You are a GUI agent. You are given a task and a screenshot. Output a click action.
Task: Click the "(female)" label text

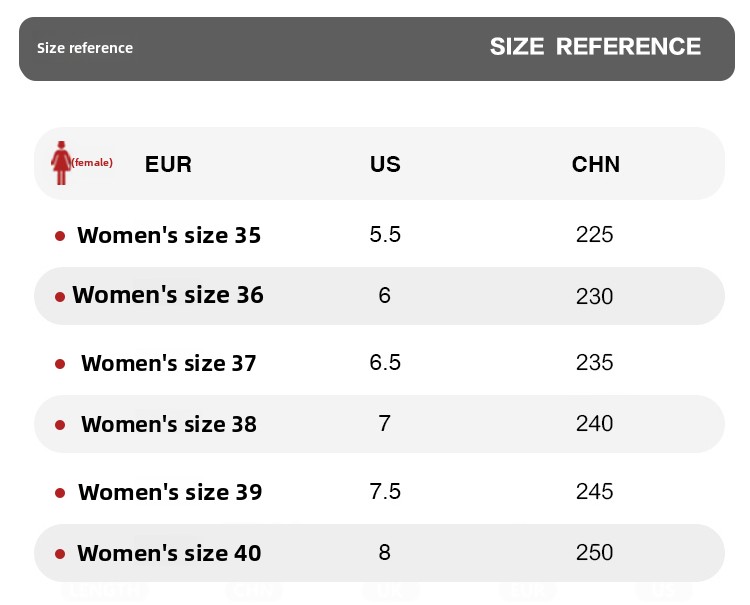[x=92, y=162]
